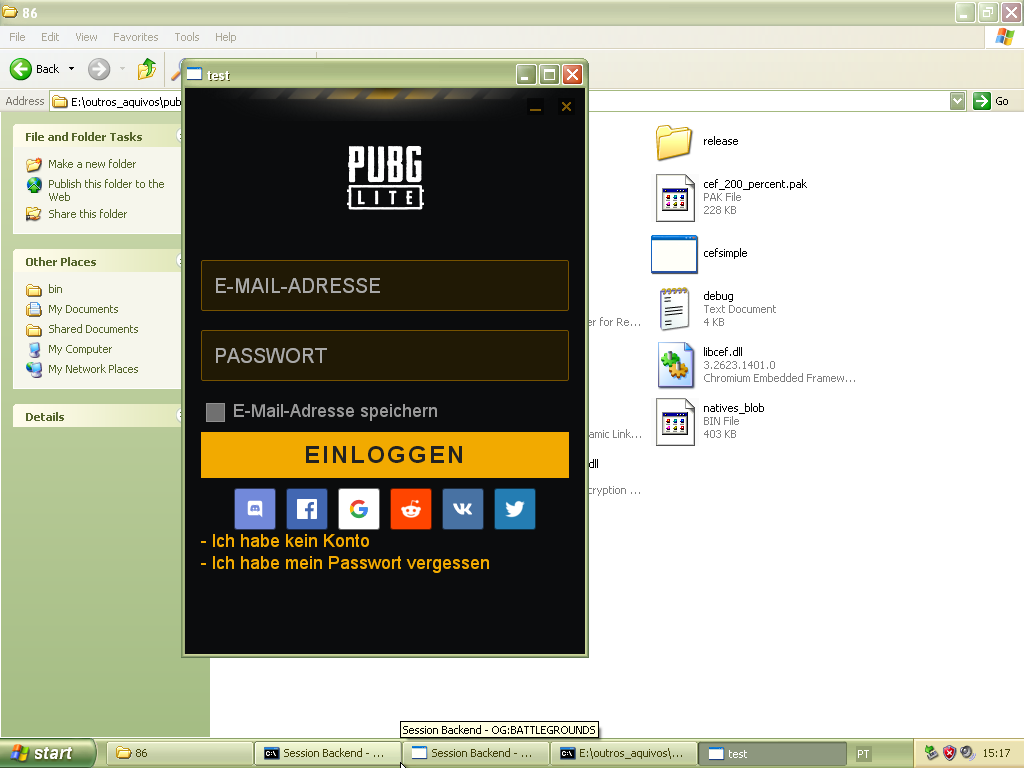The height and width of the screenshot is (768, 1024).
Task: Open My Network Places link
Action: (x=93, y=369)
